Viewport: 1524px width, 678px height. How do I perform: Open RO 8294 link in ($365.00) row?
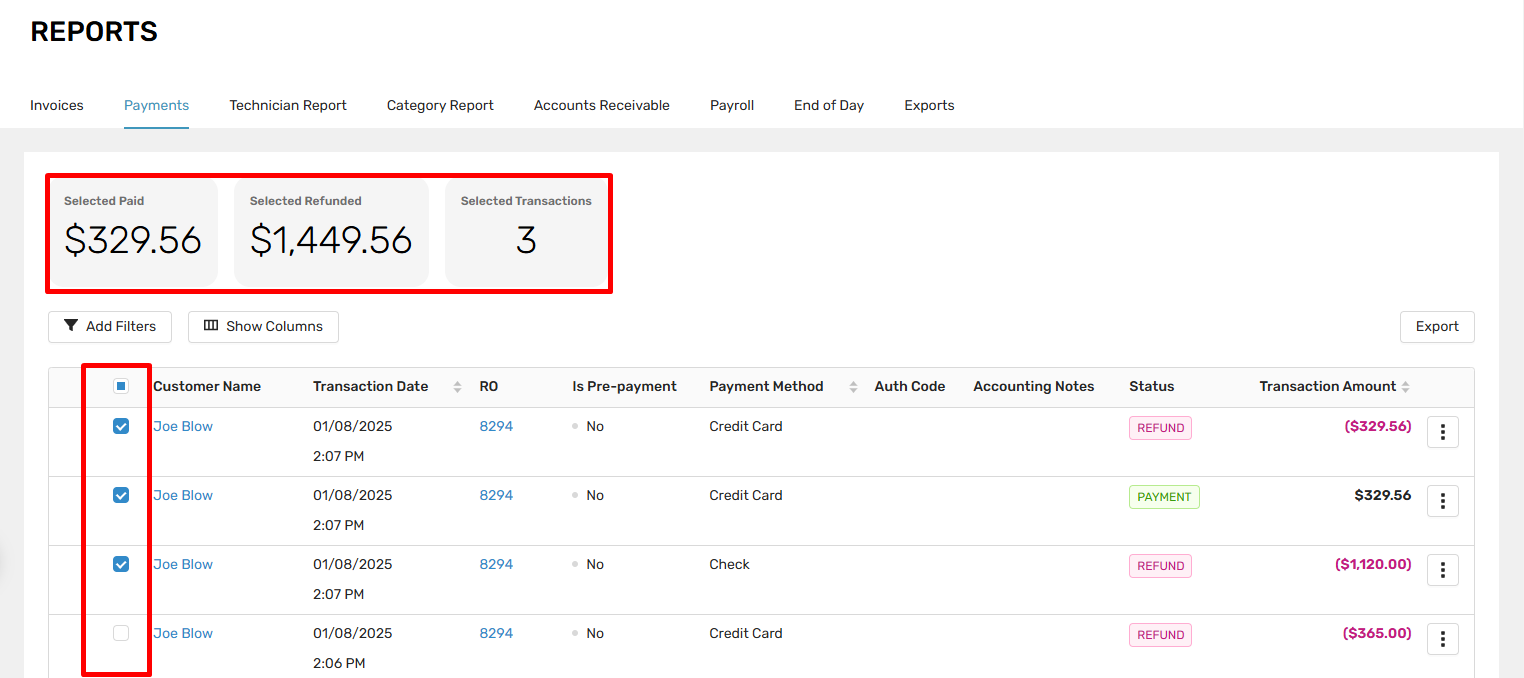[496, 633]
